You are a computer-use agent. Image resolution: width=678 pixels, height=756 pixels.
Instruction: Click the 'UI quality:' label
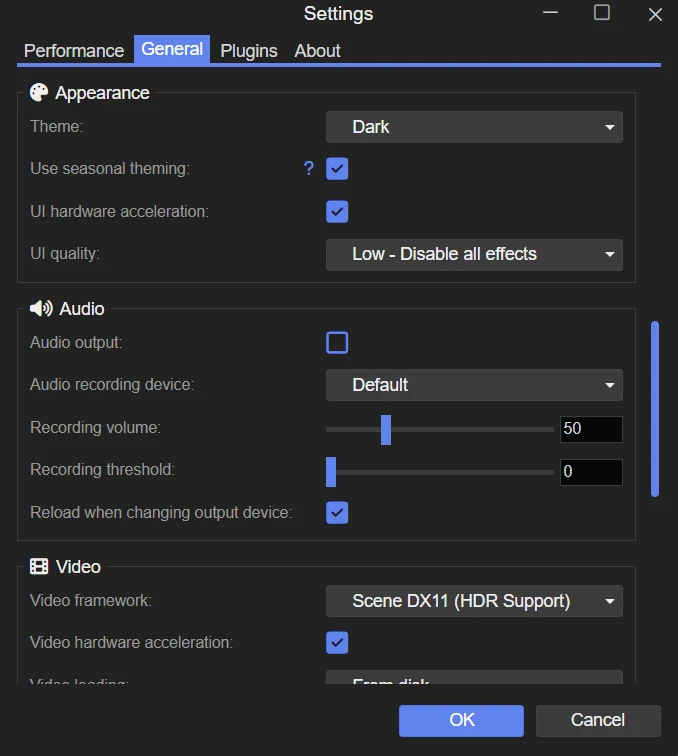pos(65,254)
